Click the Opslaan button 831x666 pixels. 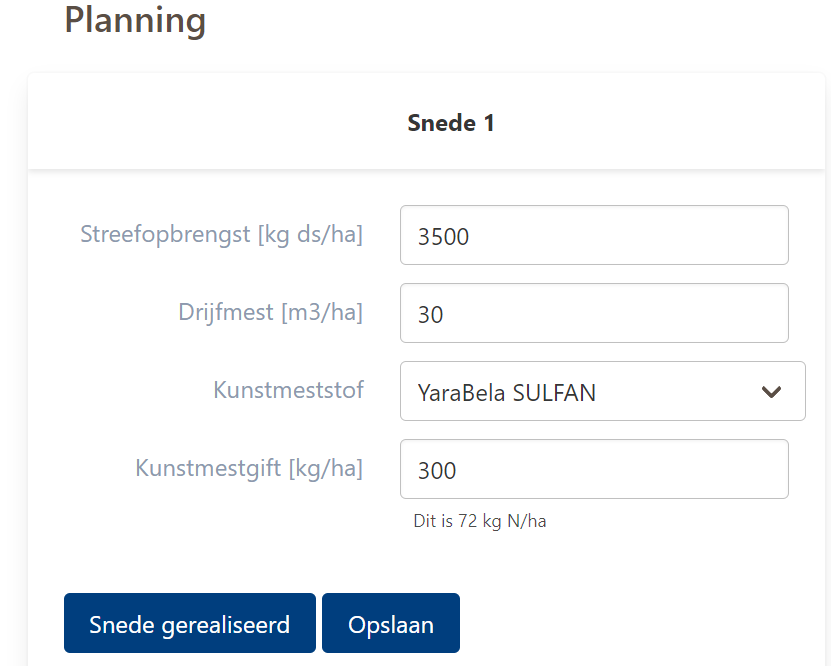pos(391,624)
